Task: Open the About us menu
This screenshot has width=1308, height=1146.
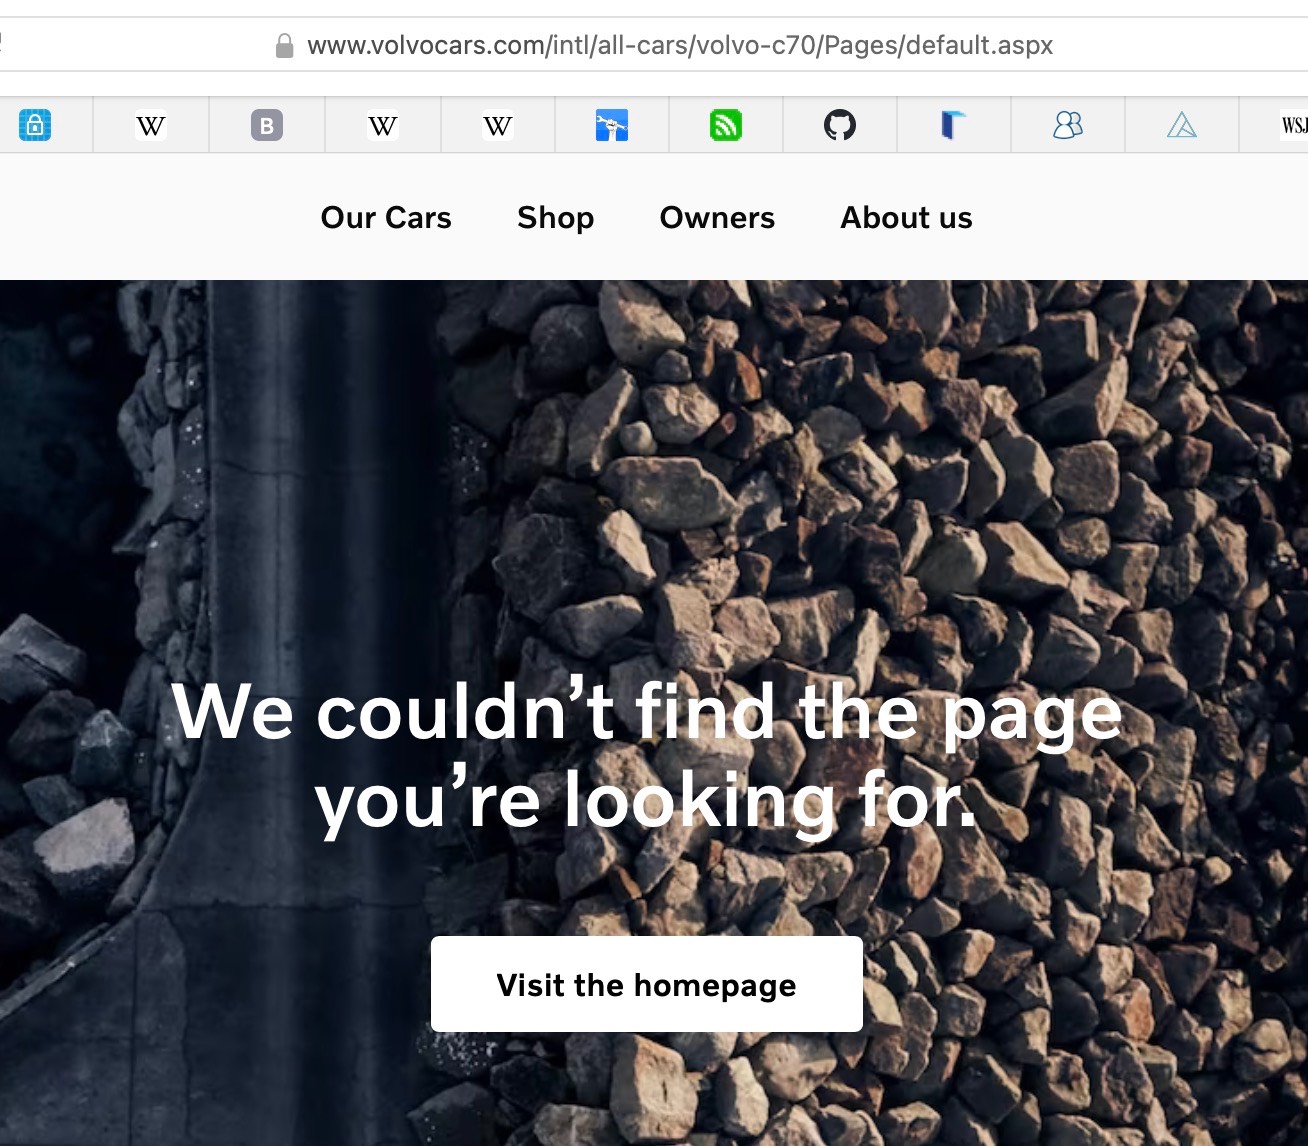Action: point(906,218)
